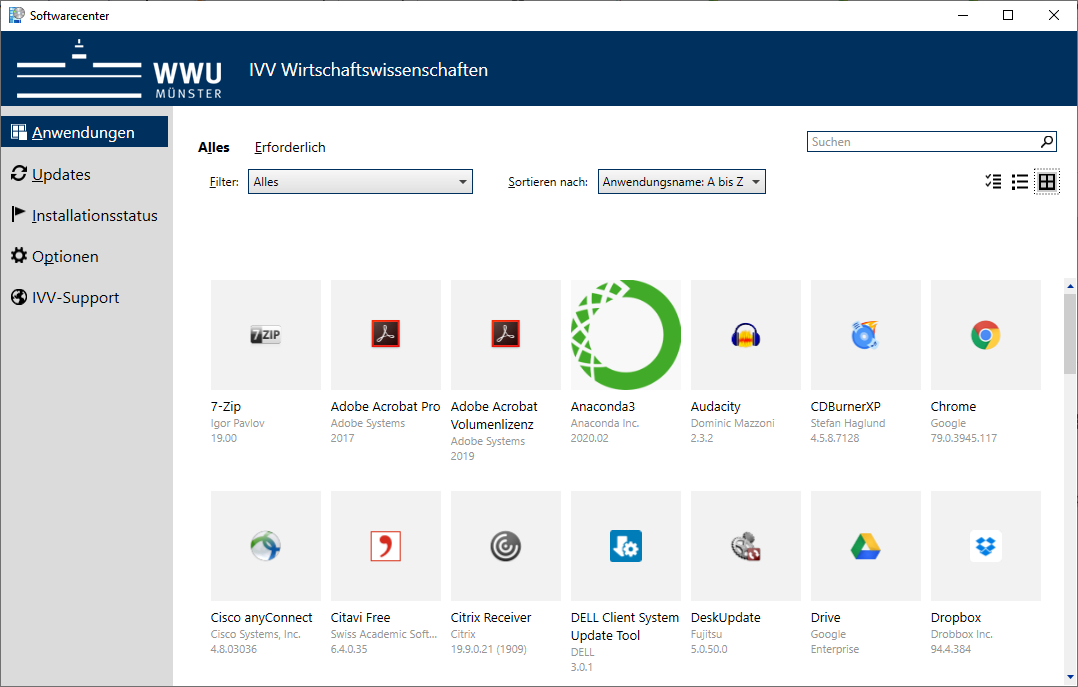
Task: Open the Audacity headphones icon
Action: coord(745,335)
